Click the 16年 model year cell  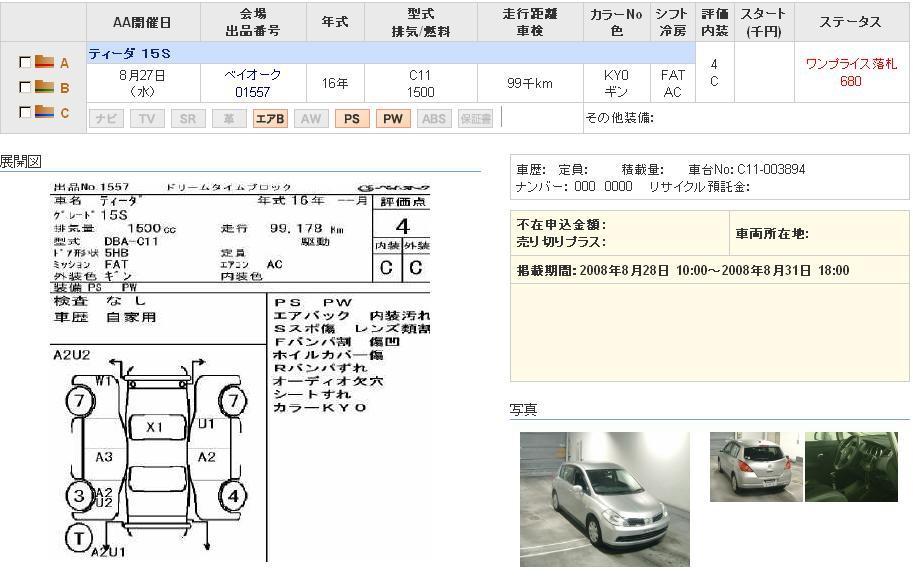point(335,83)
